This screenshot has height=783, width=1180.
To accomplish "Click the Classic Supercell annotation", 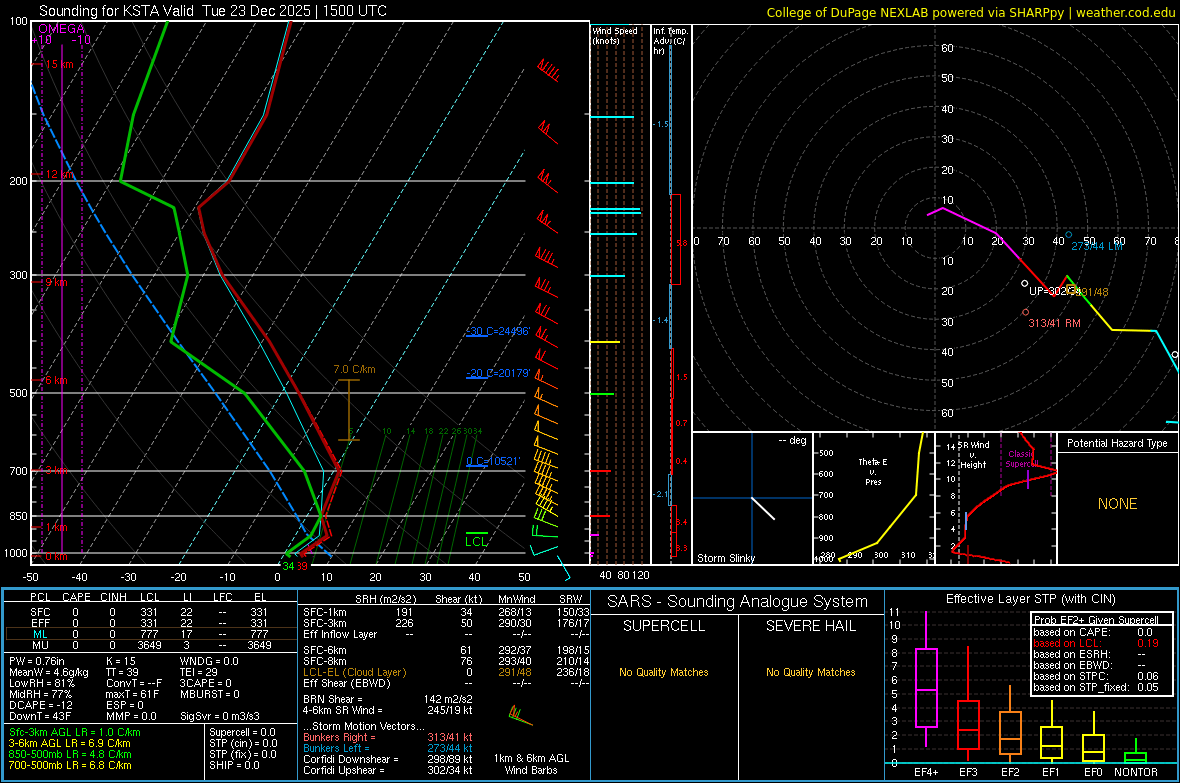I will 1021,459.
